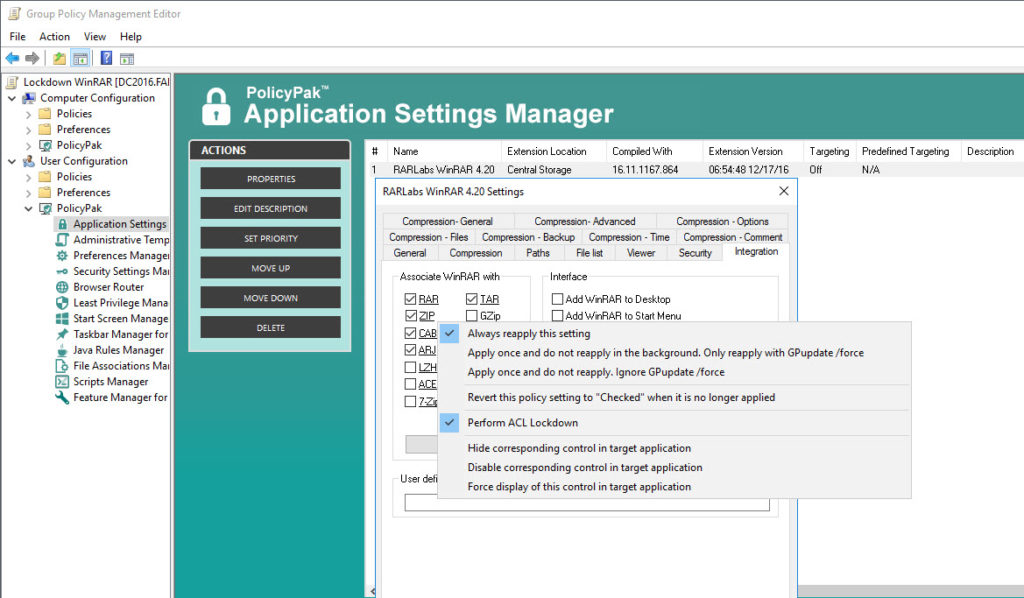
Task: Check the ACE association checkbox
Action: [x=410, y=384]
